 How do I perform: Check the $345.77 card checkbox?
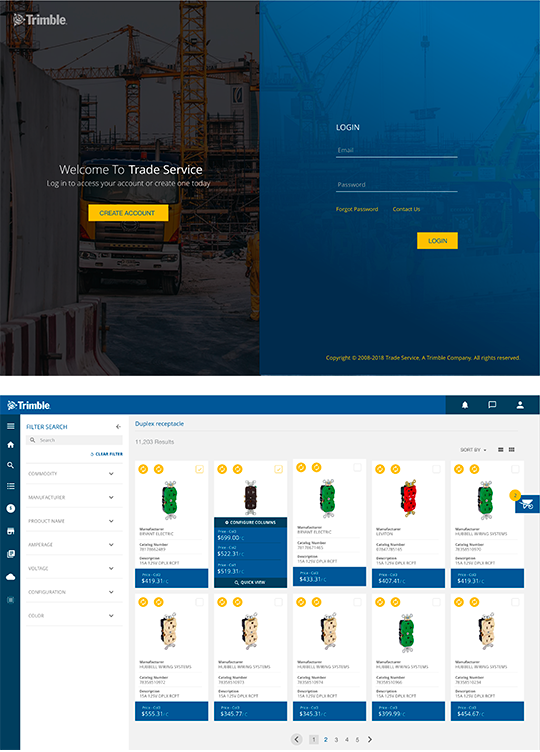(278, 602)
